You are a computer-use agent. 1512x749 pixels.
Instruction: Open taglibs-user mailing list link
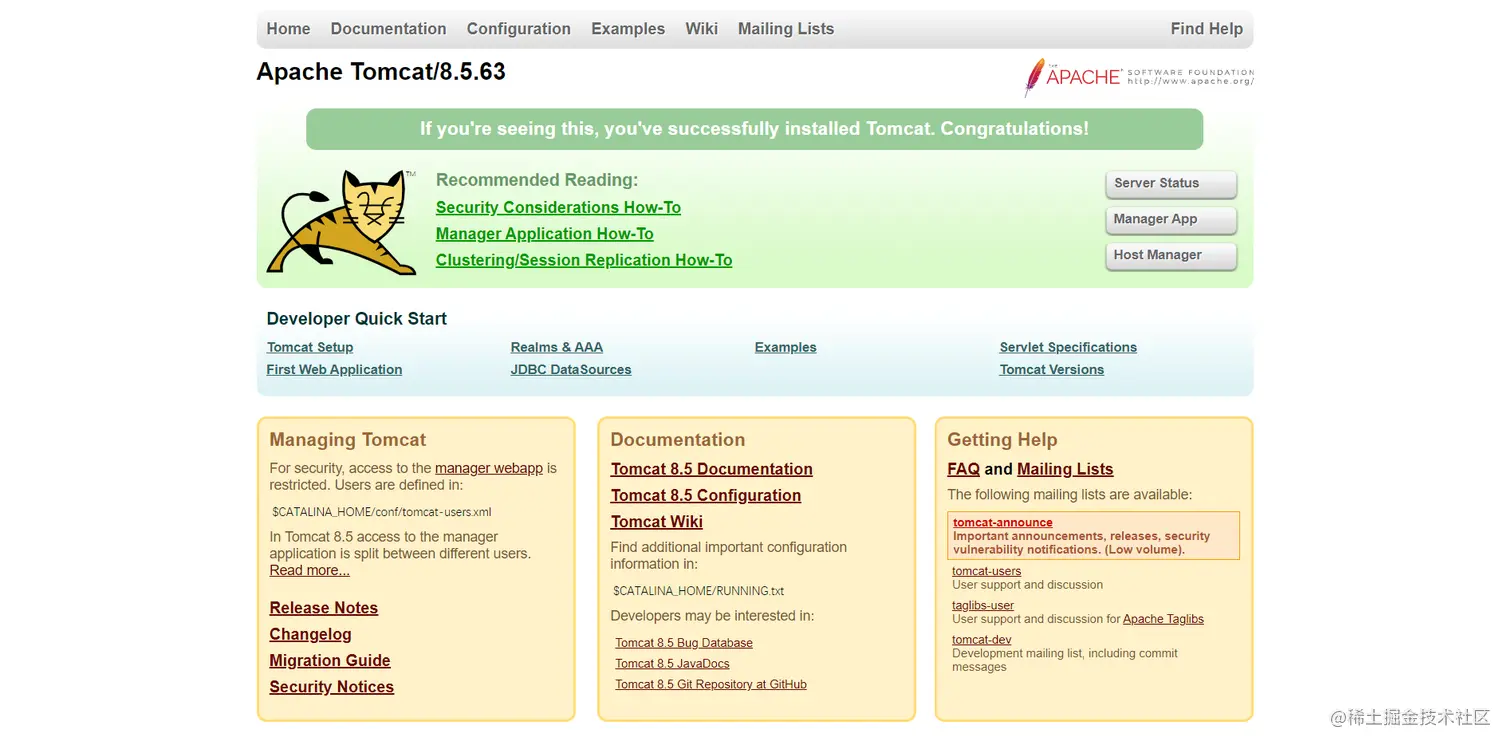[983, 605]
